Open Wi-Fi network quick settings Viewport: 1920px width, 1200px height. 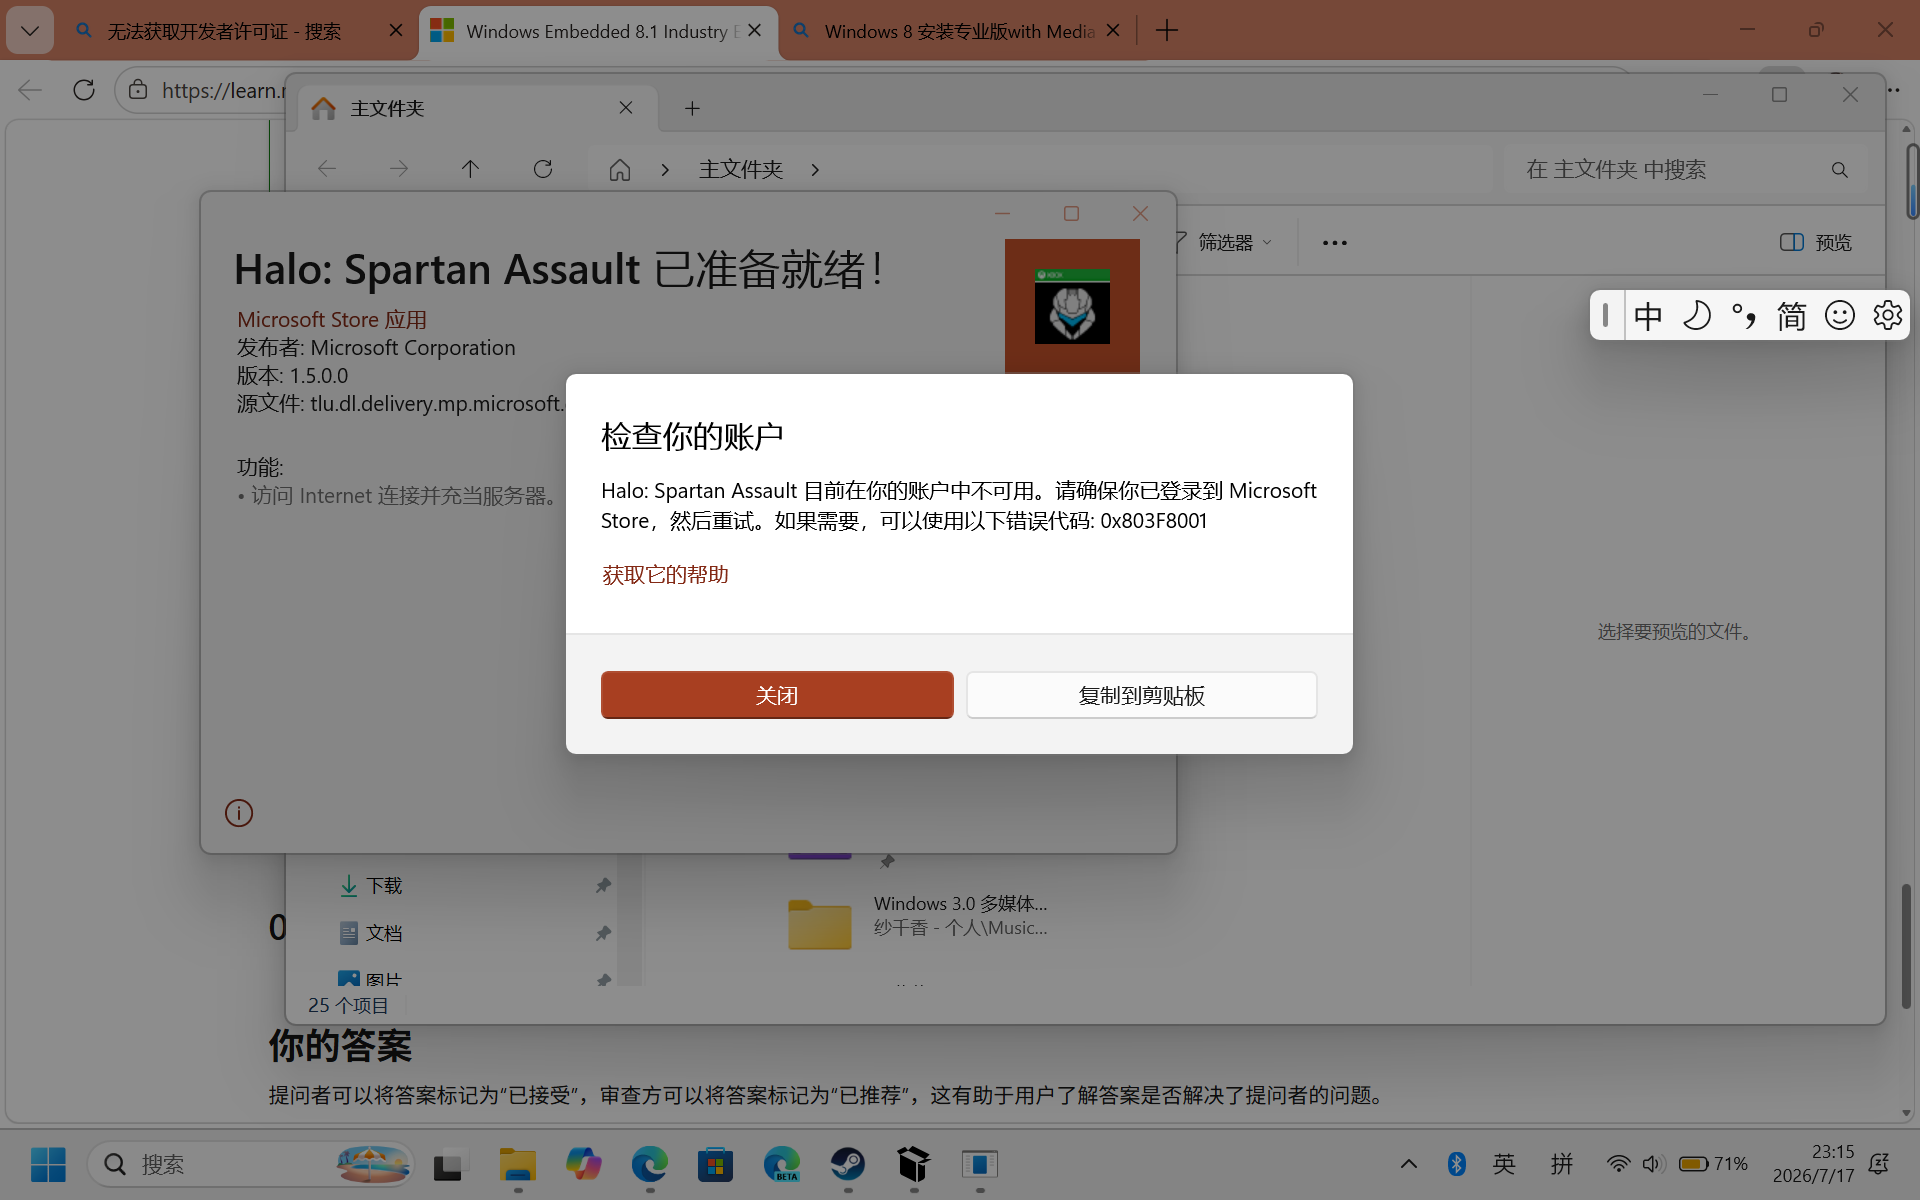(x=1618, y=1164)
